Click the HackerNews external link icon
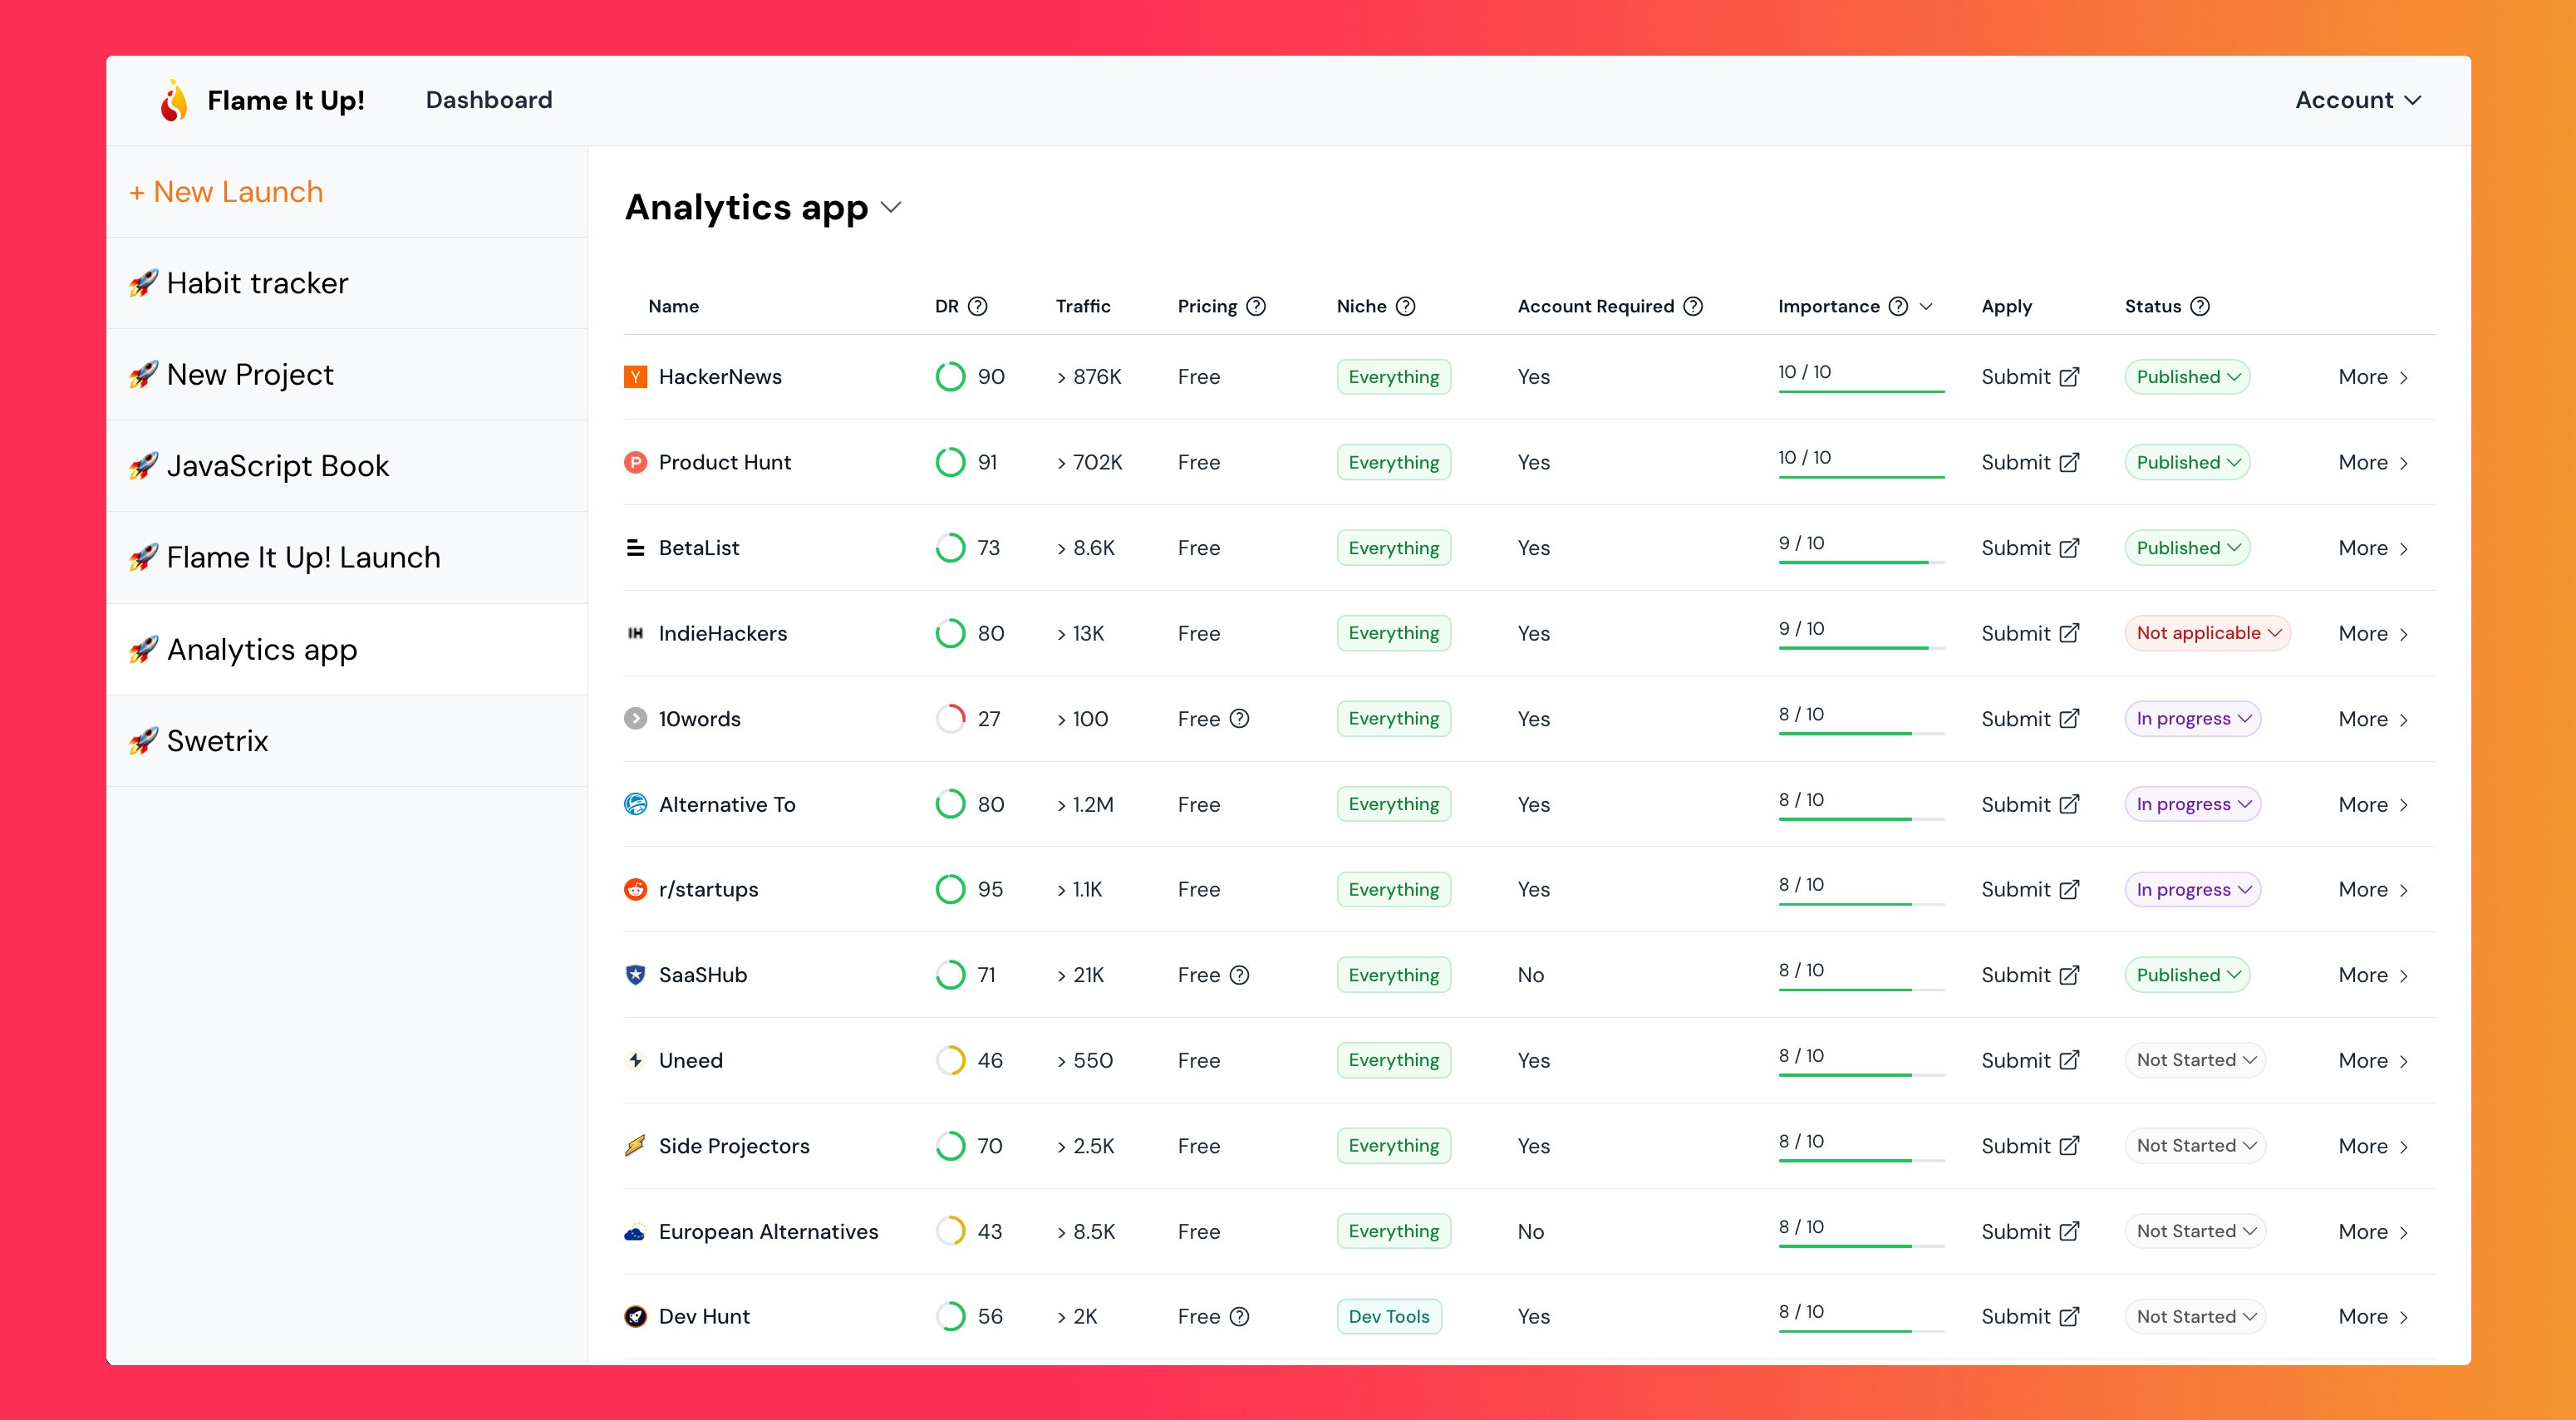 pos(2070,377)
